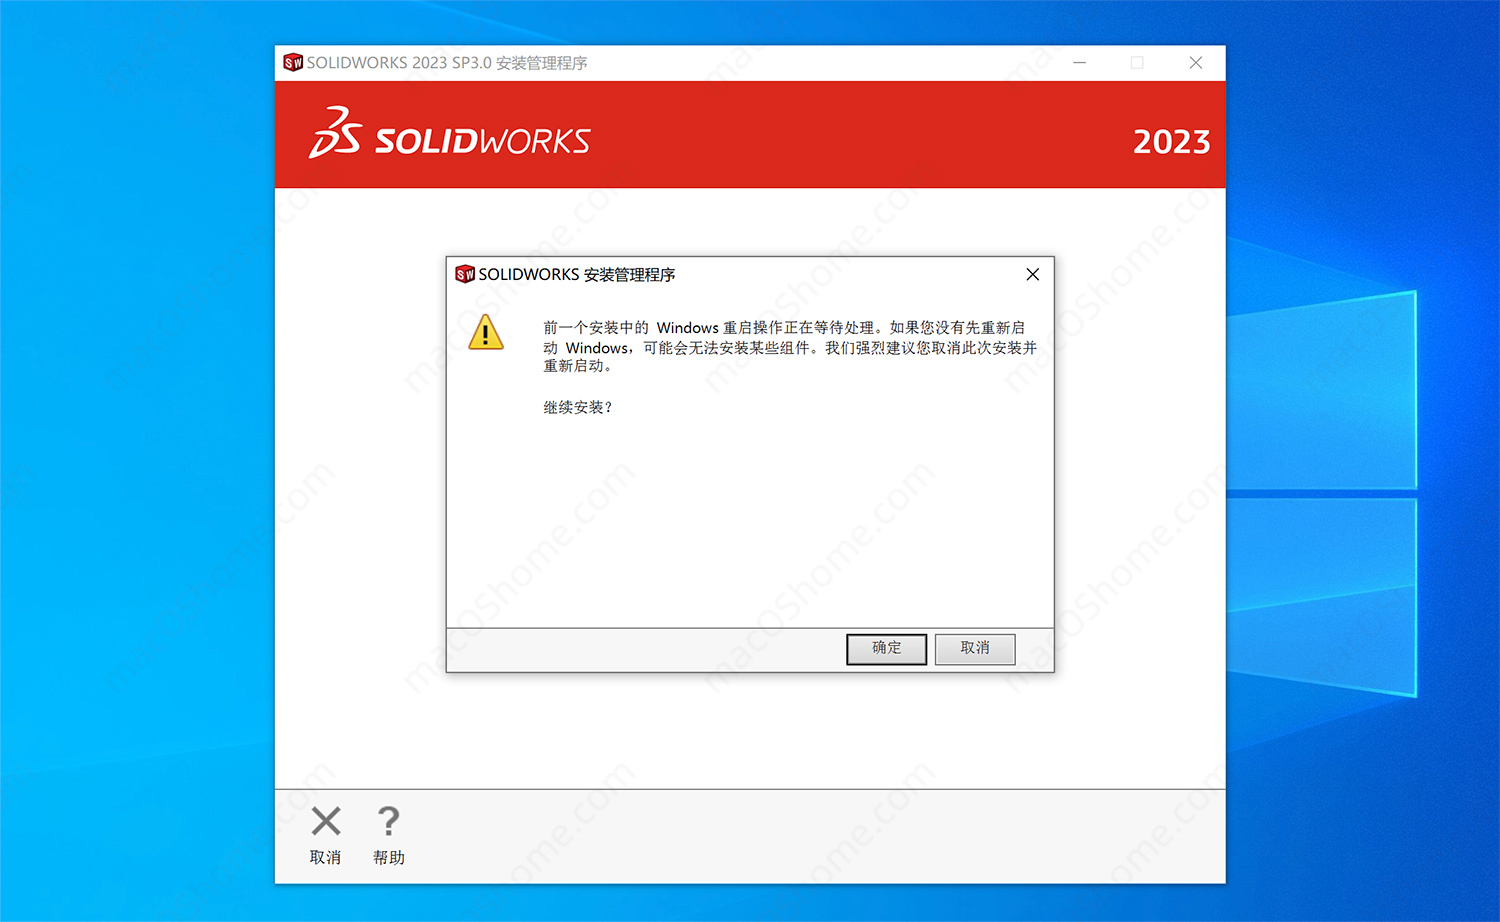Click the large X cancel icon at the bottom

326,821
